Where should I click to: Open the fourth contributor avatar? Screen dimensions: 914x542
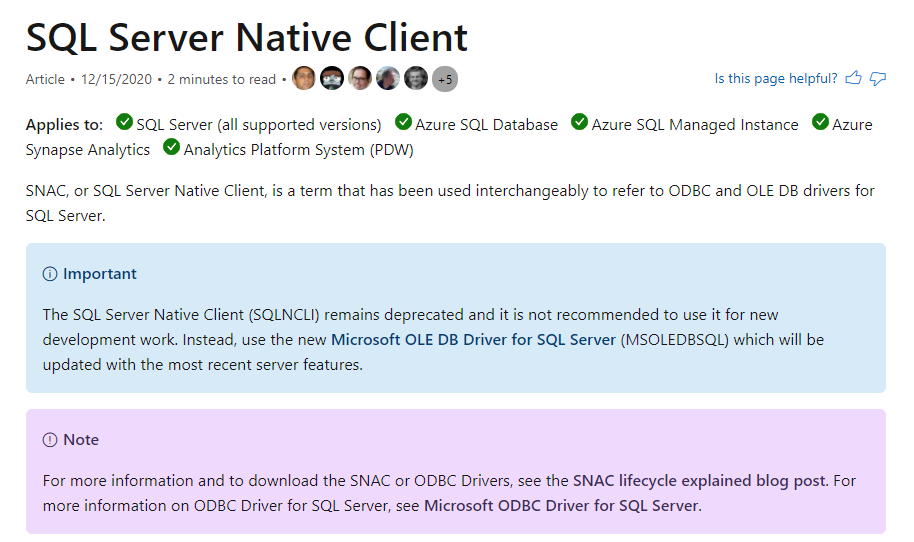388,78
